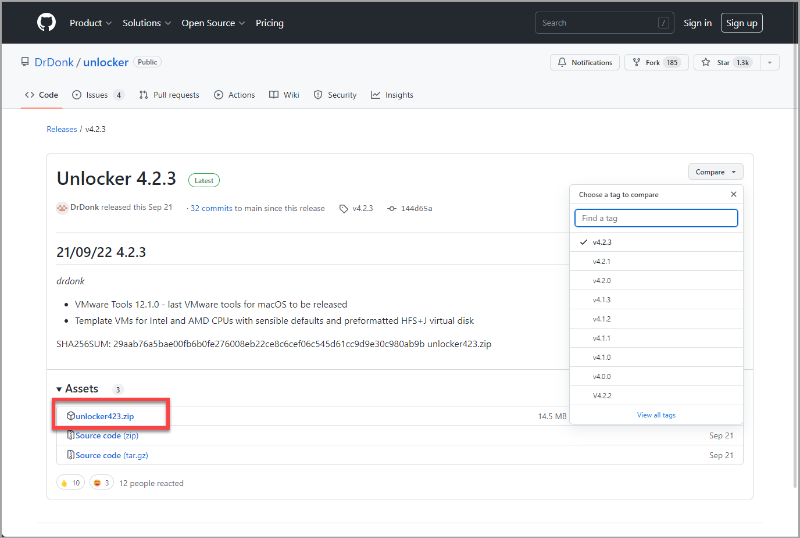The image size is (800, 538).
Task: Click the package icon beside unlocker423.zip
Action: click(71, 415)
